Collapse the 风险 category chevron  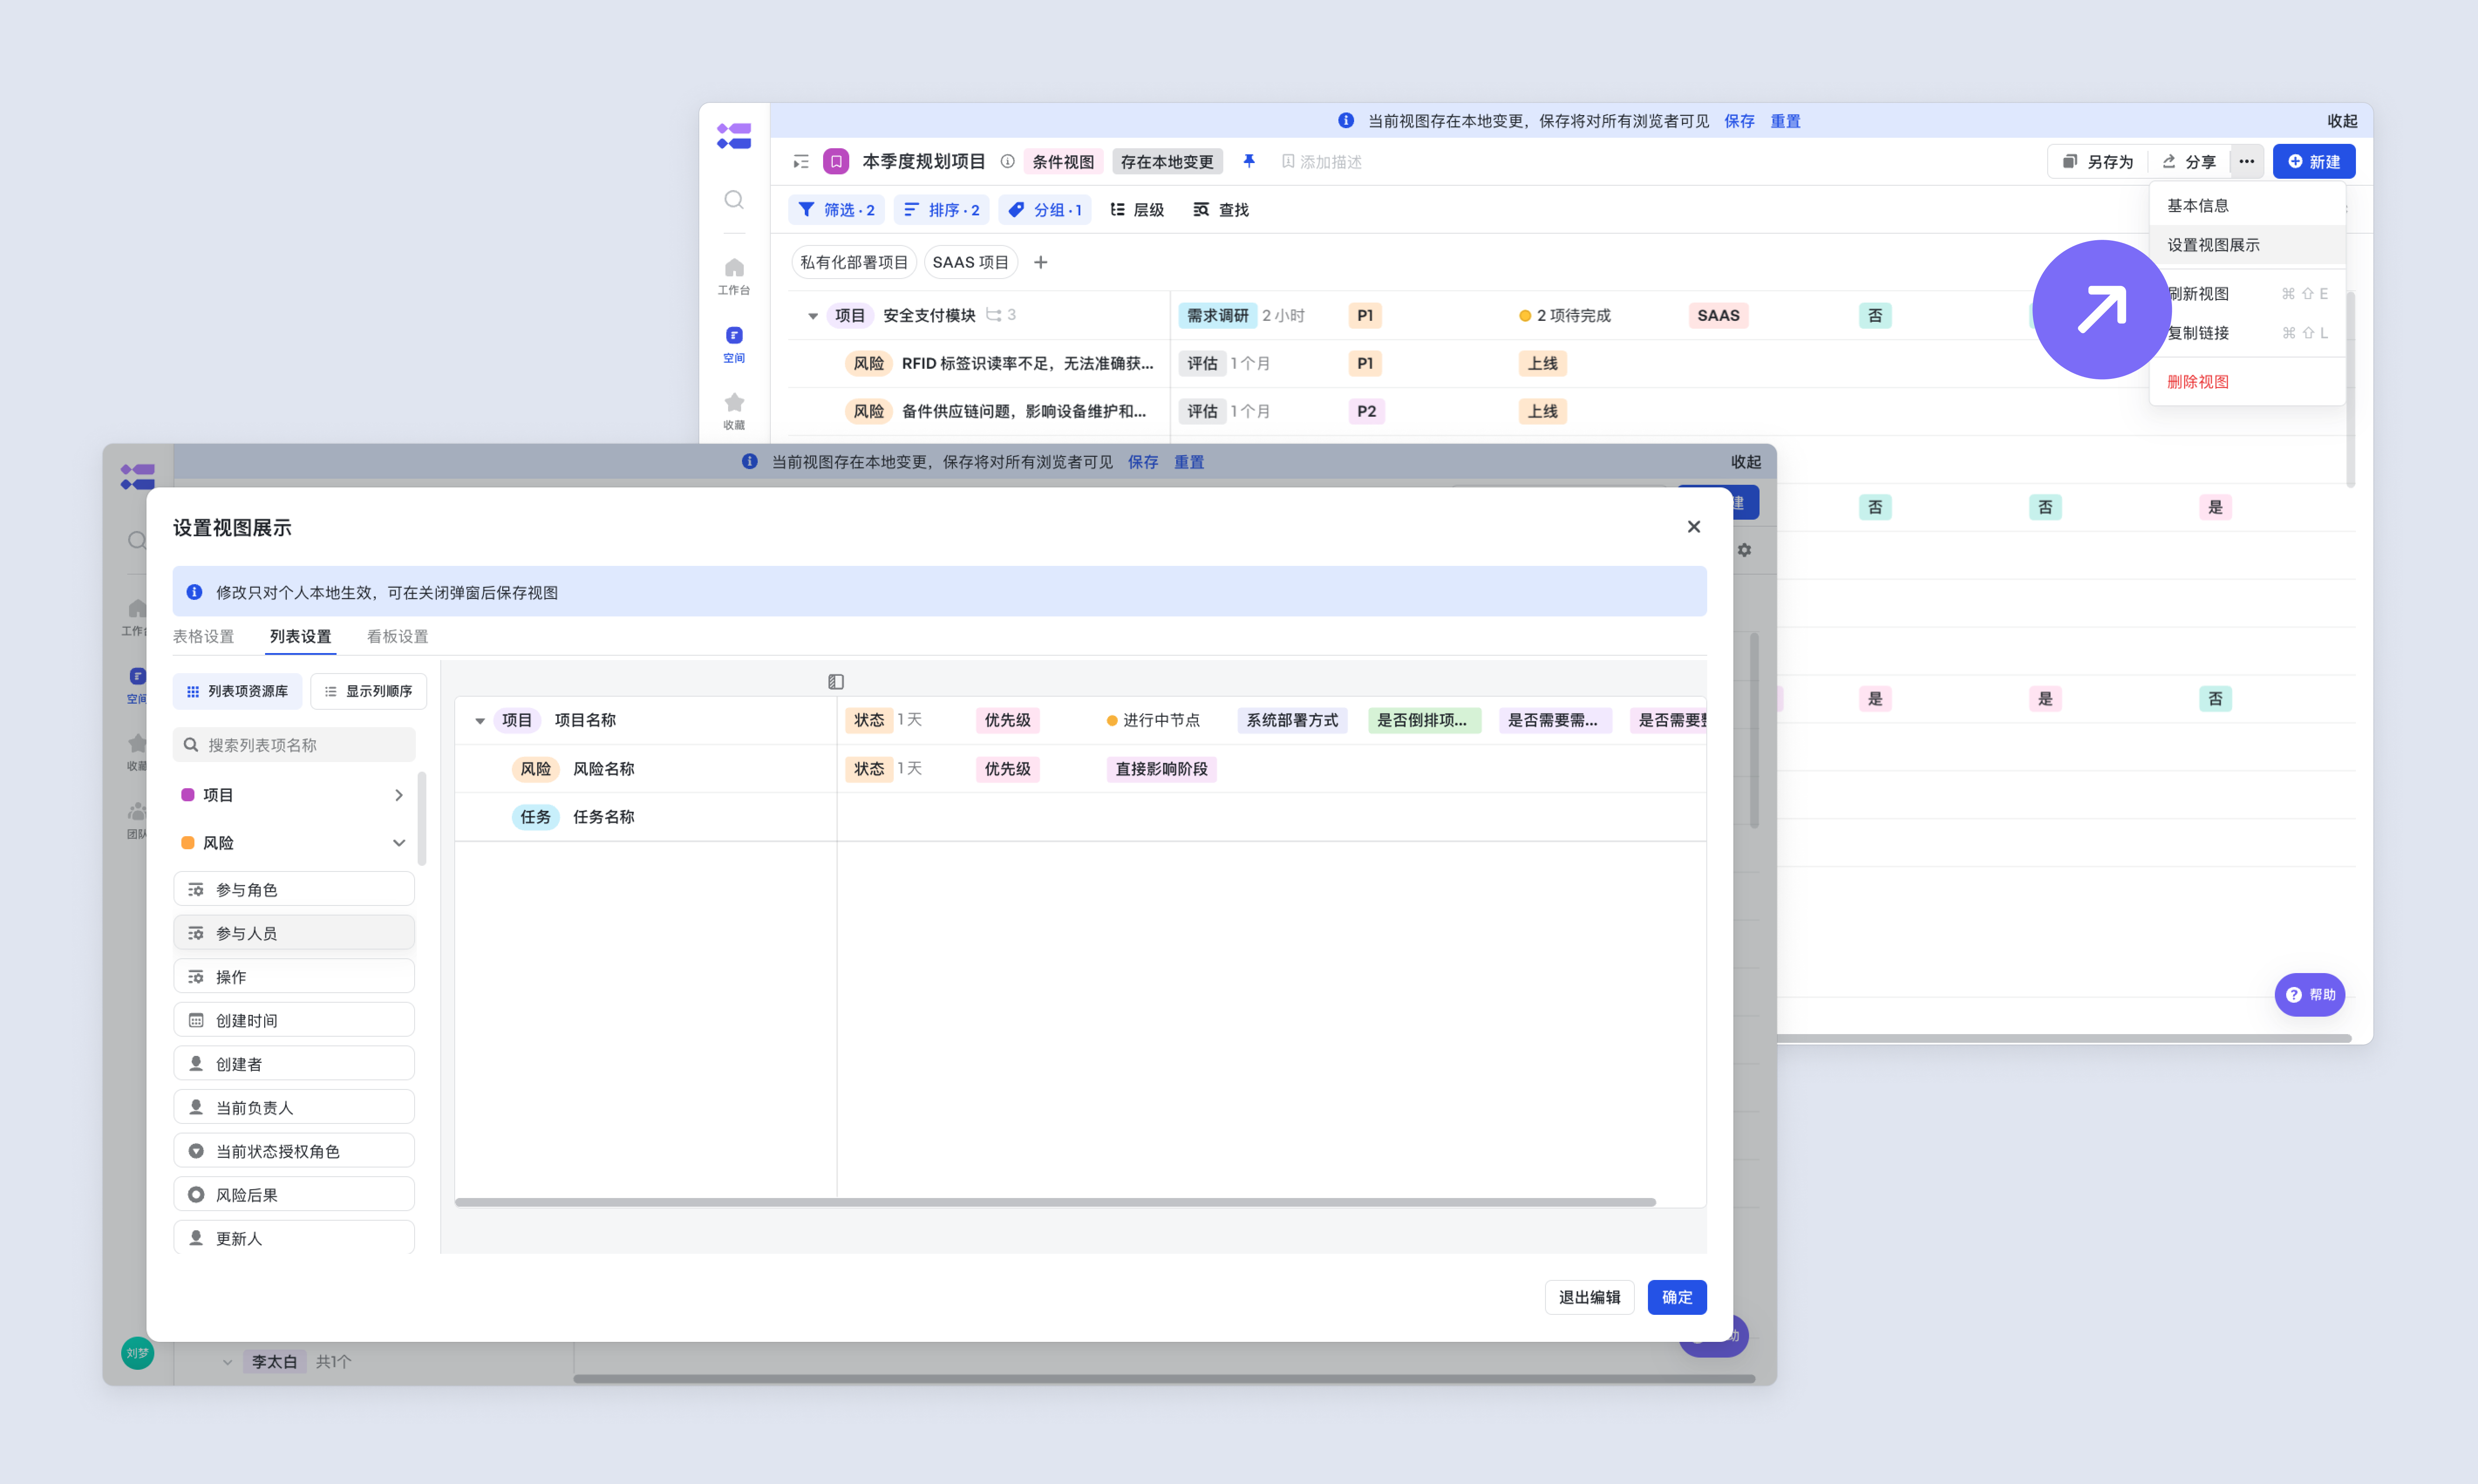(399, 843)
